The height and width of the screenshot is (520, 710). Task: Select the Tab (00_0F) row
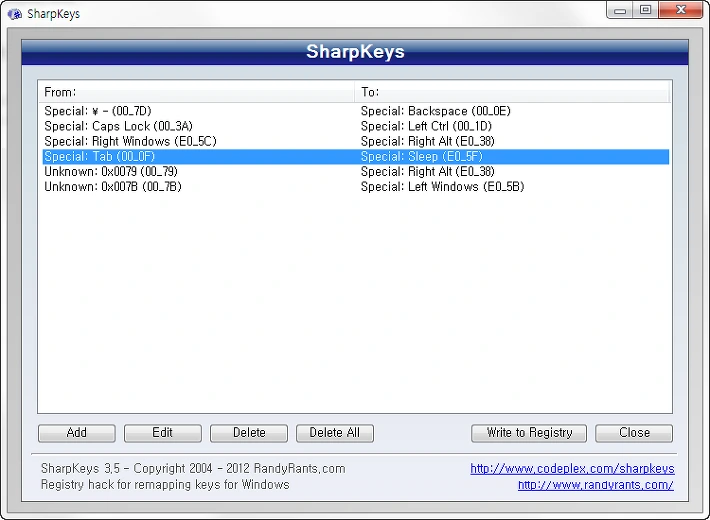click(x=355, y=157)
